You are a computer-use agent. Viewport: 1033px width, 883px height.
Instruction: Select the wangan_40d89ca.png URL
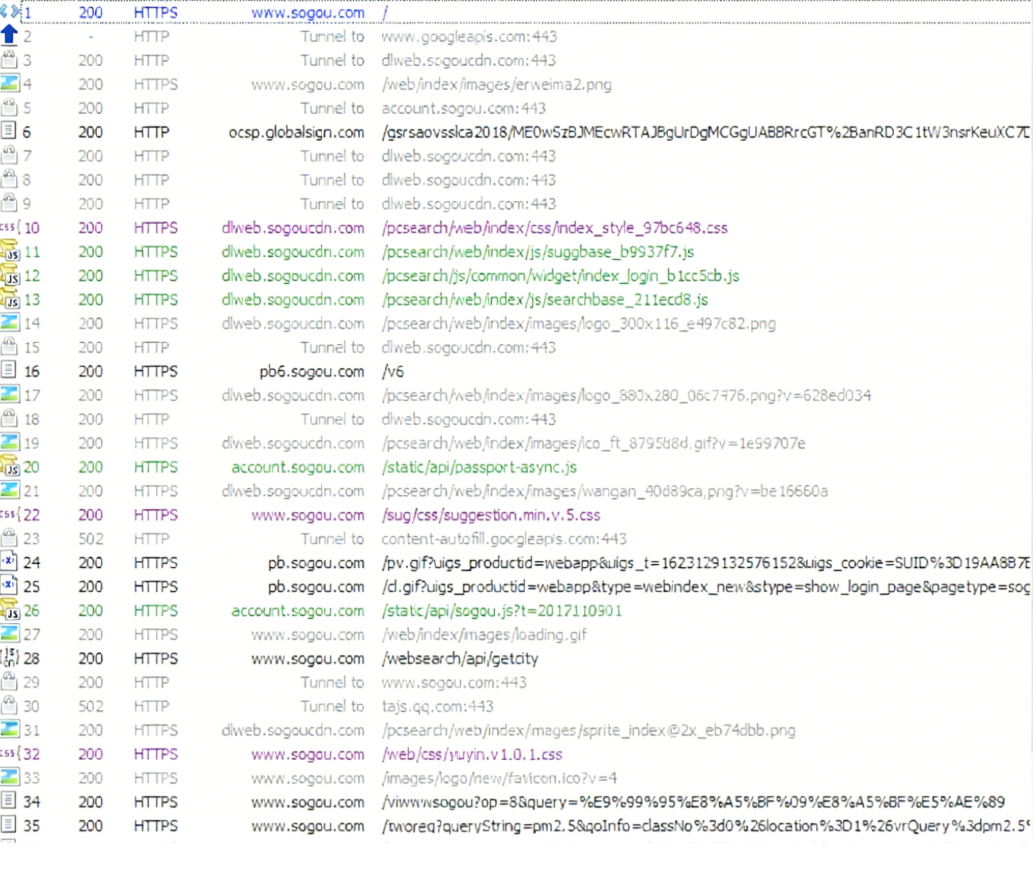[605, 491]
